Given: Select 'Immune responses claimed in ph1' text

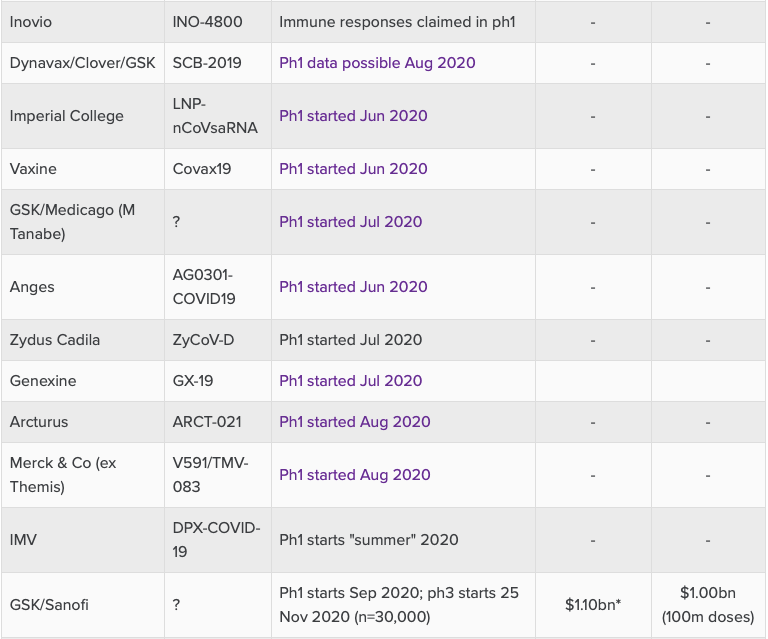Looking at the screenshot, I should click(395, 21).
